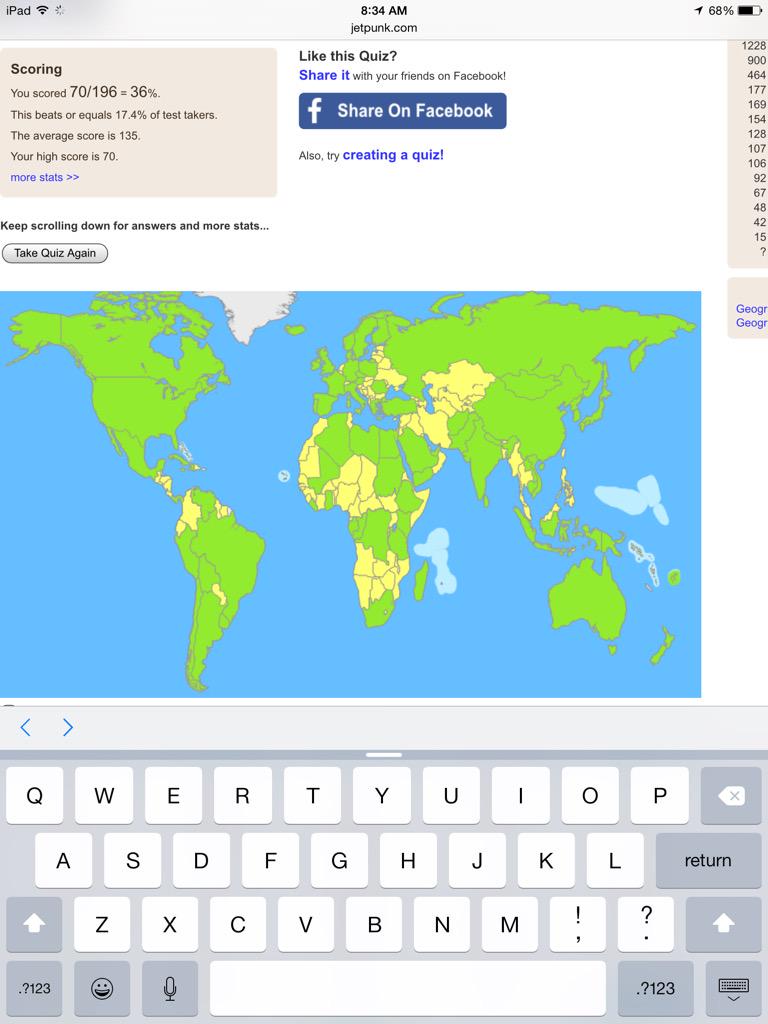The height and width of the screenshot is (1024, 768).
Task: Tap the location services arrow icon
Action: tap(698, 10)
